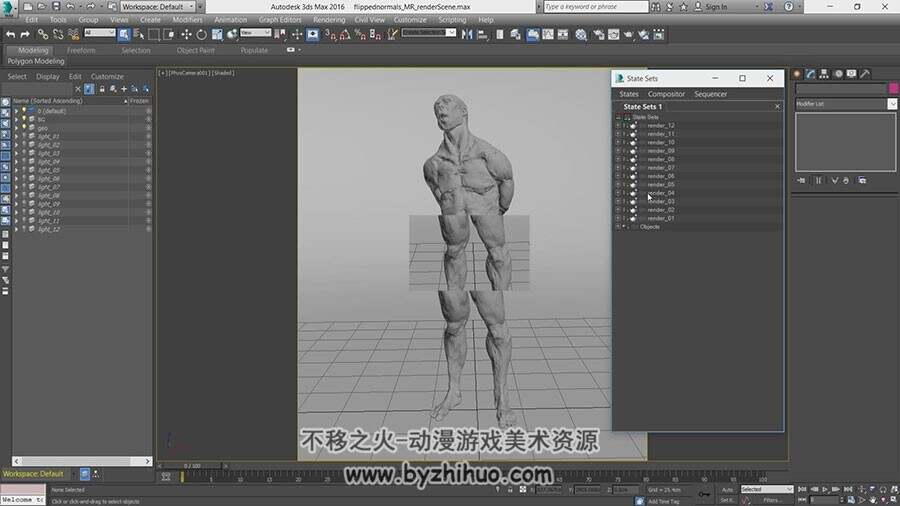Screen dimensions: 900x506
Task: Toggle frozen state of geo row
Action: [x=148, y=128]
